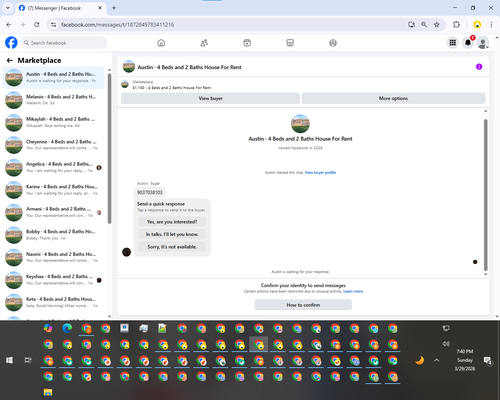Viewport: 500px width, 400px height.
Task: Go back in the browser
Action: 9,24
